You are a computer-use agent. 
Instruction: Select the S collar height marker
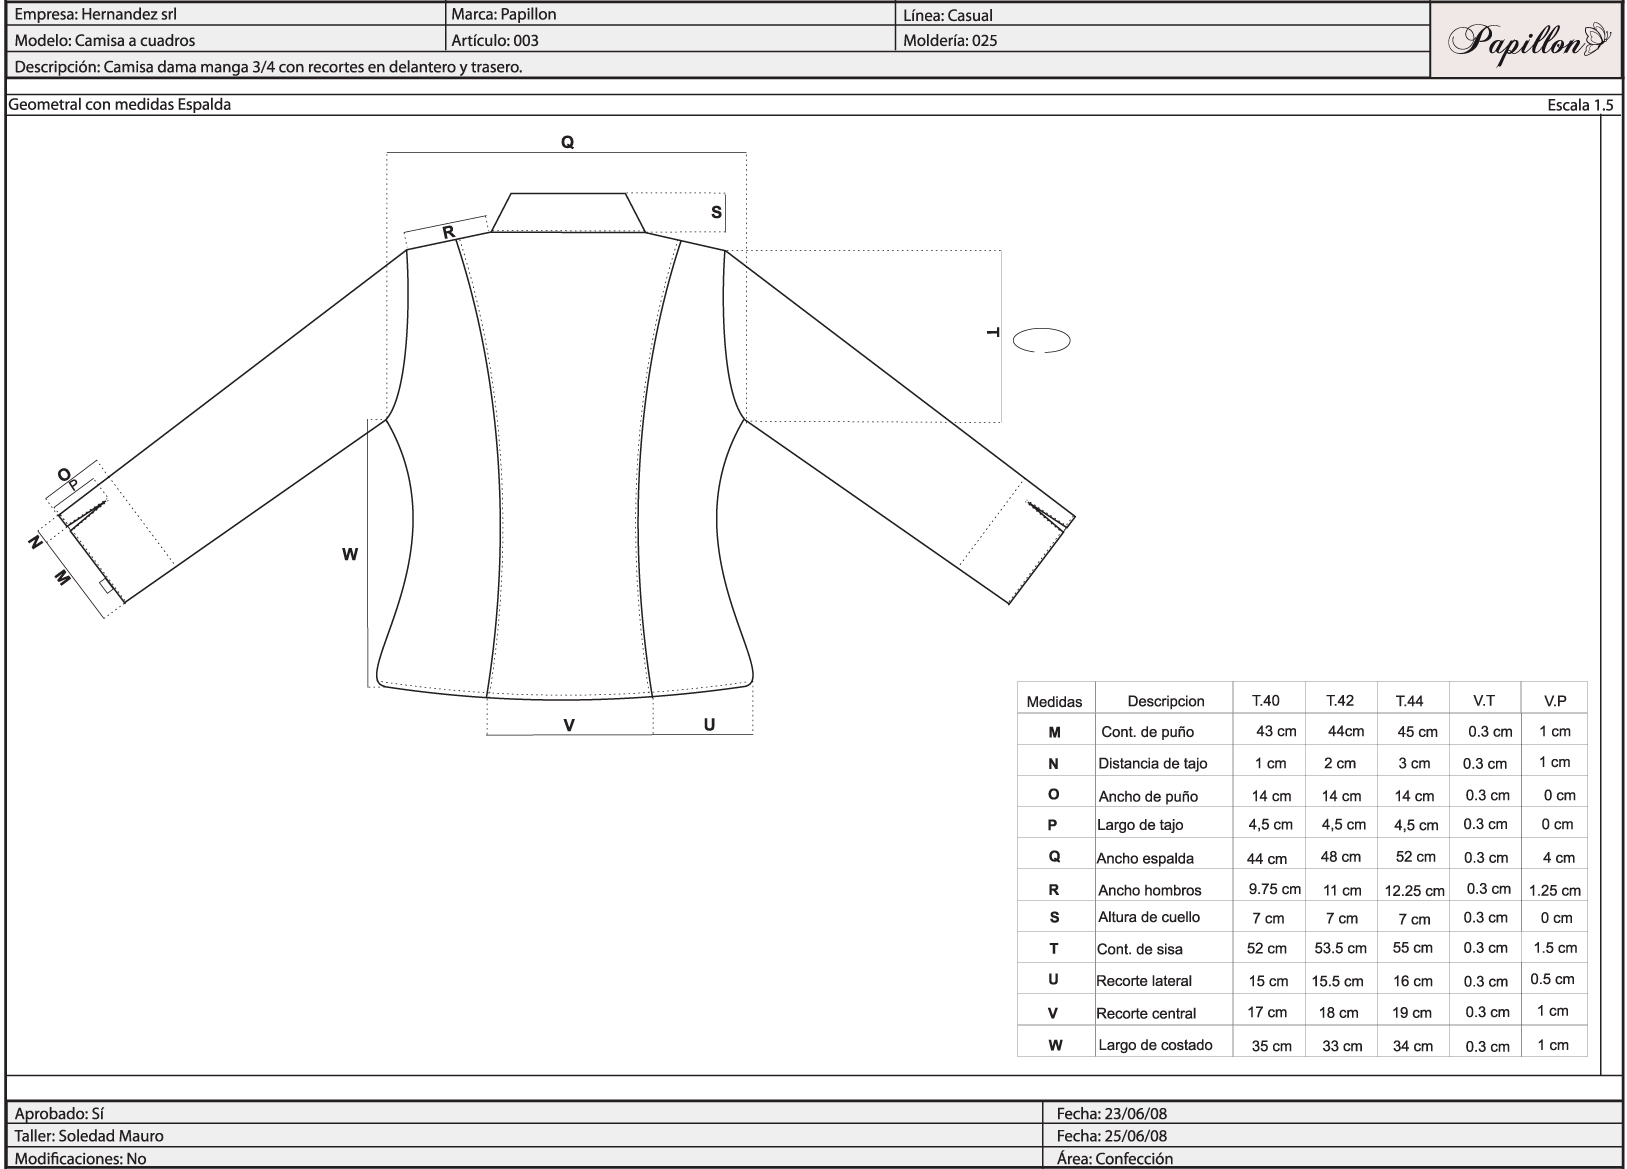click(x=716, y=212)
